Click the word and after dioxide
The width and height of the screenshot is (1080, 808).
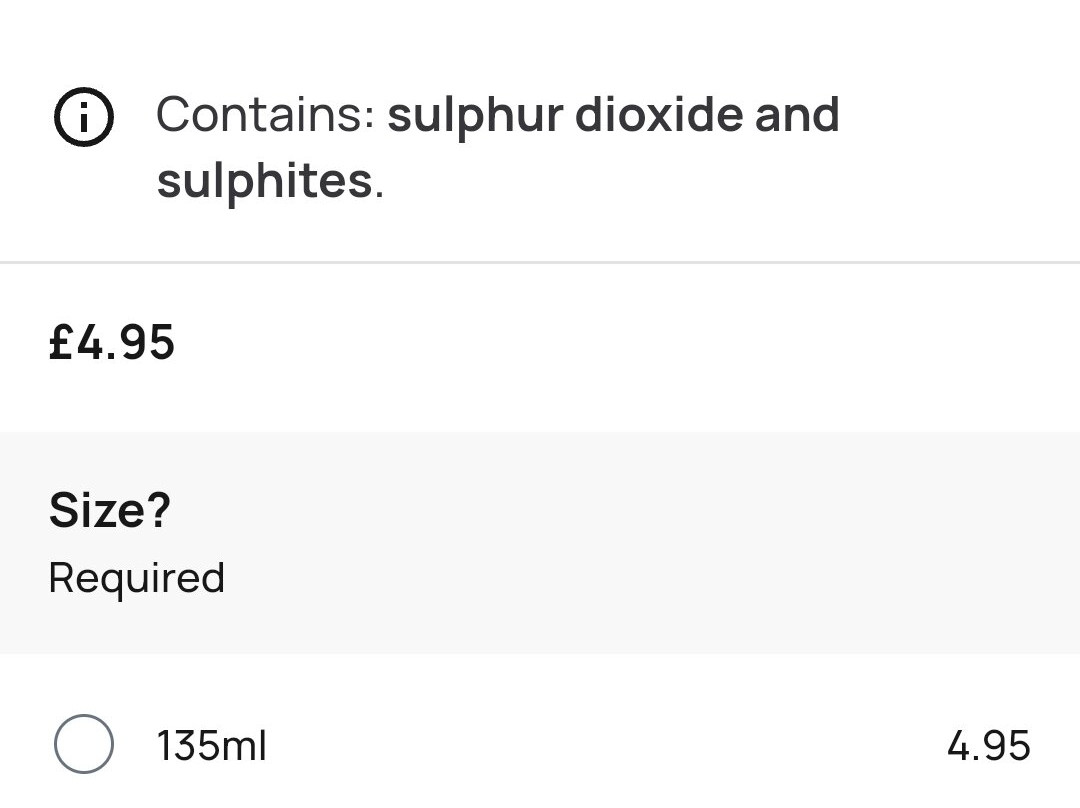point(797,114)
